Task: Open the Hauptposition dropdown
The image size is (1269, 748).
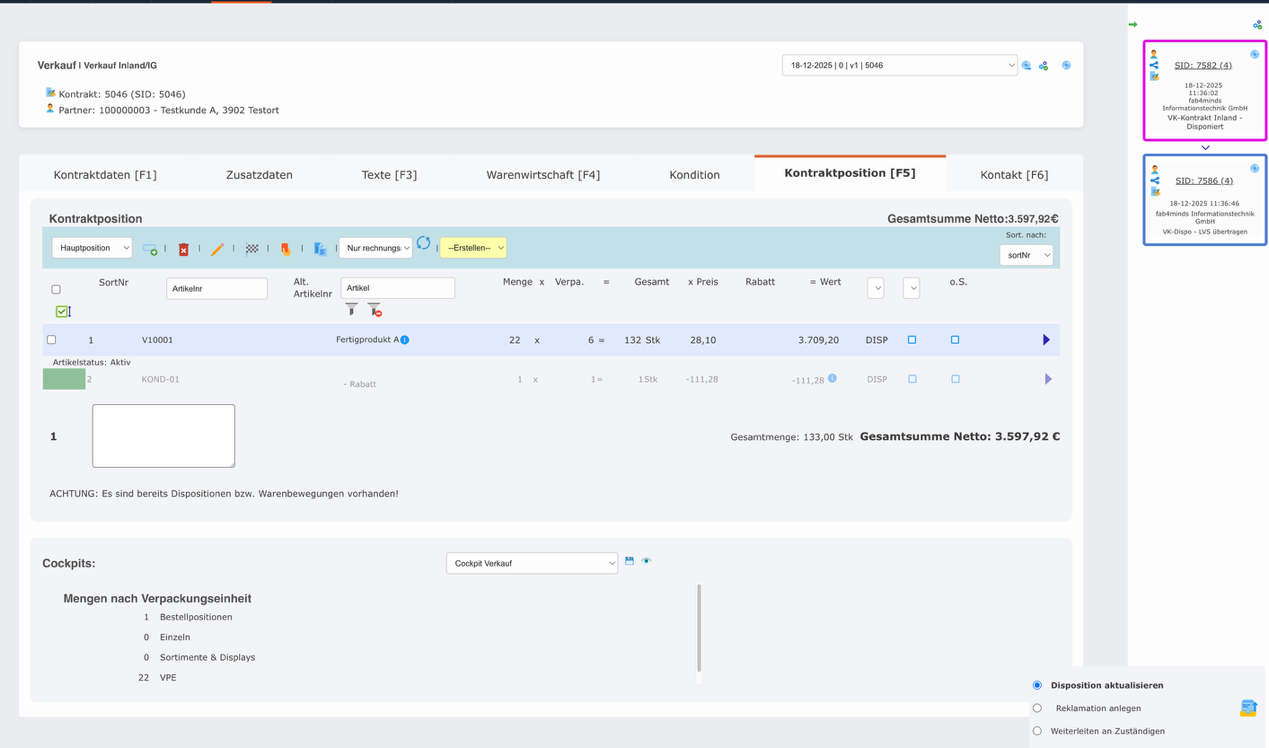Action: coord(92,248)
